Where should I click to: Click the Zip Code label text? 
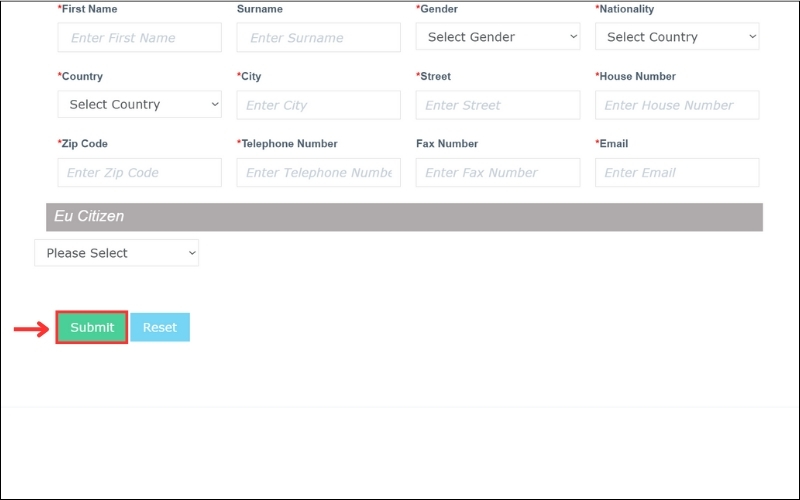click(x=84, y=144)
